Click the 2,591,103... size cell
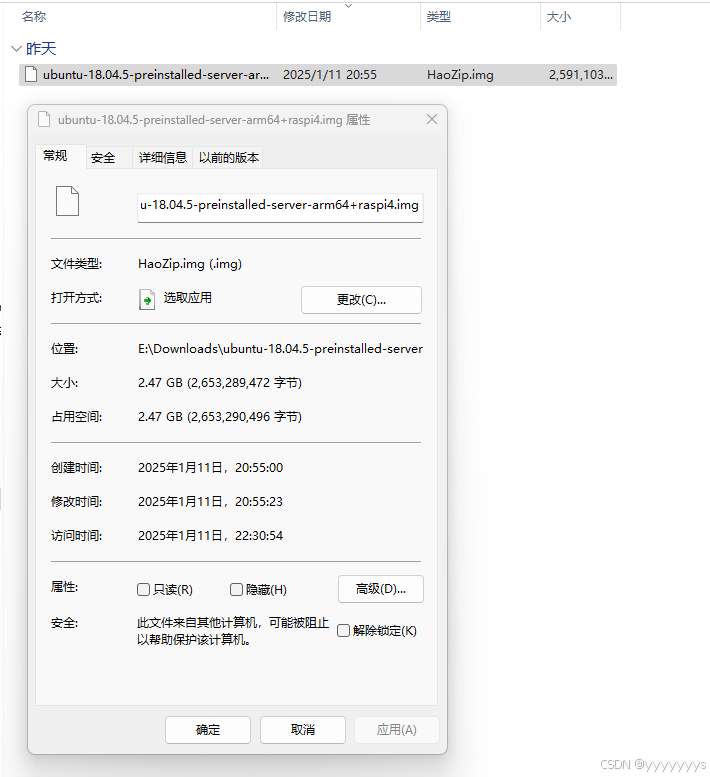The image size is (710, 777). (x=581, y=75)
